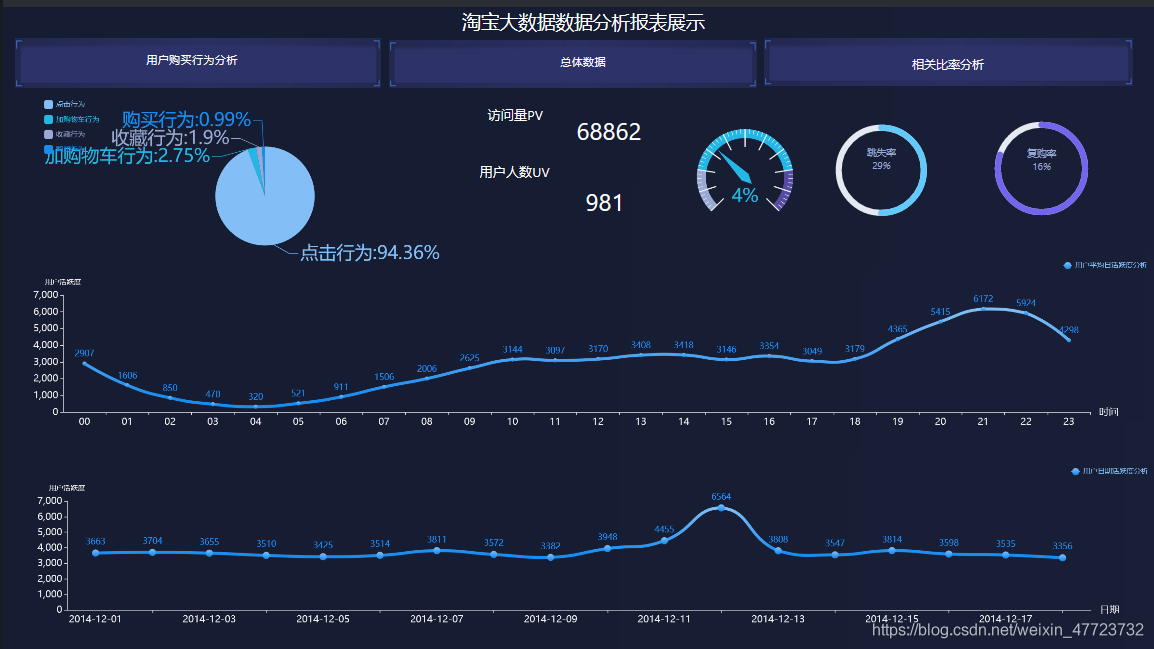This screenshot has height=649, width=1154.
Task: Select the 相关比率分析 panel header
Action: pos(948,63)
